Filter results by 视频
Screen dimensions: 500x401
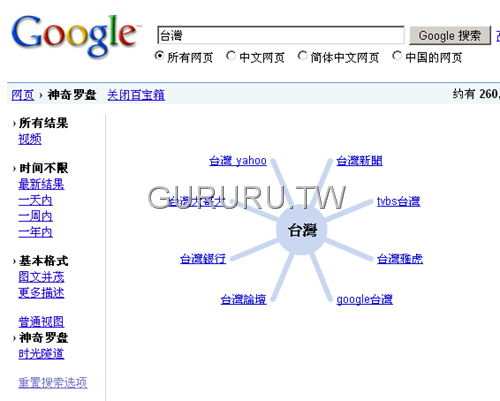pos(30,139)
